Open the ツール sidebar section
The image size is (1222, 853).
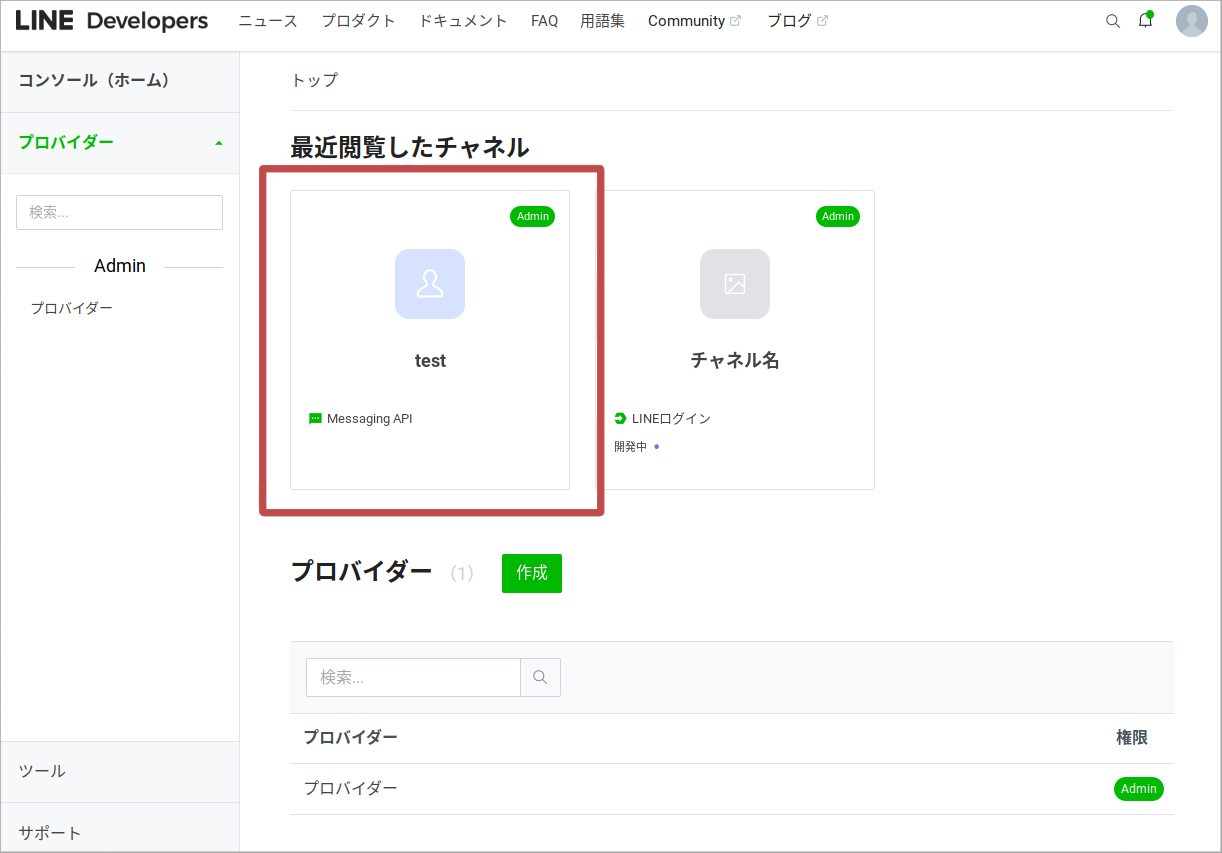42,771
